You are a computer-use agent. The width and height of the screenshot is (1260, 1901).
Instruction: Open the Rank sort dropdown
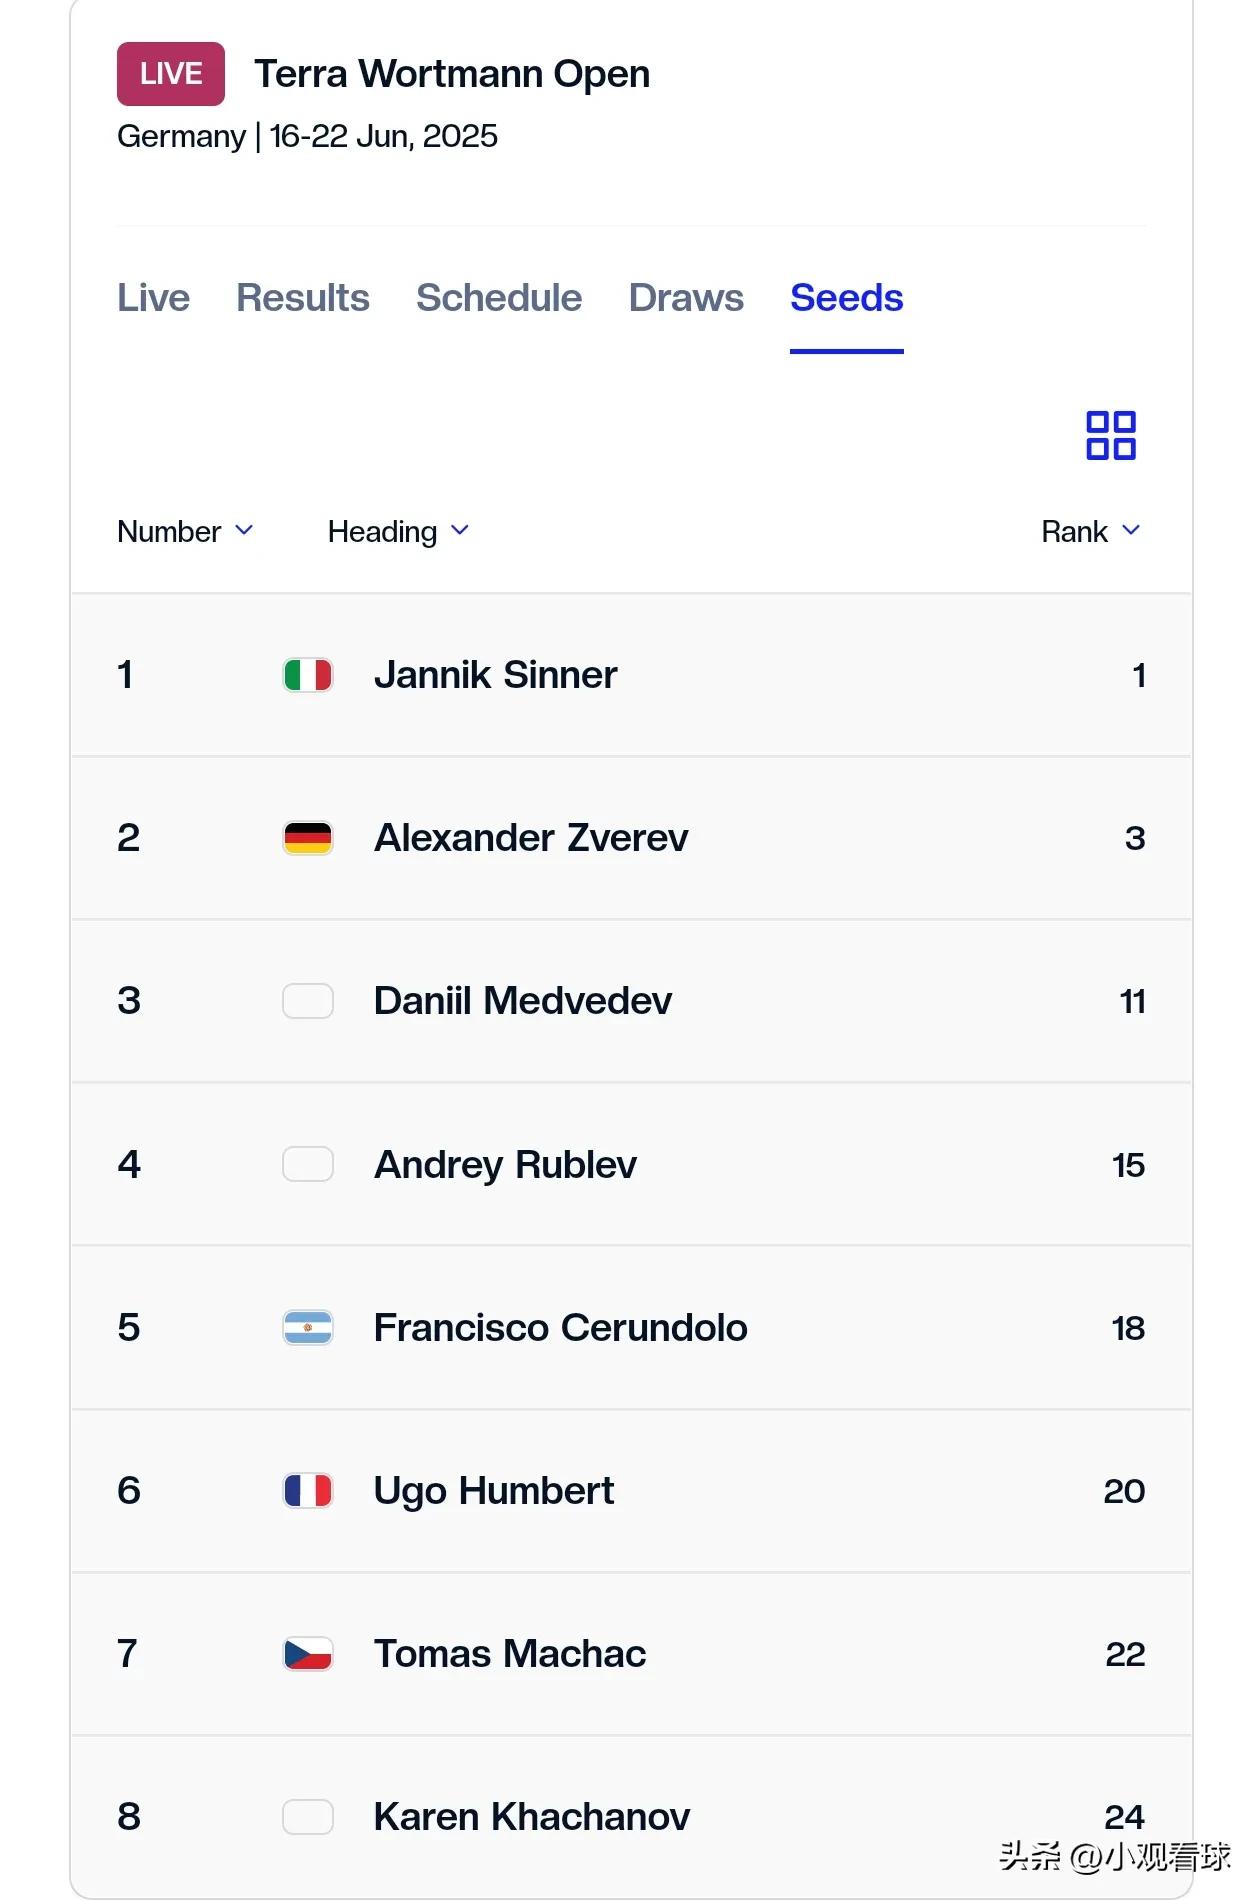point(1091,531)
